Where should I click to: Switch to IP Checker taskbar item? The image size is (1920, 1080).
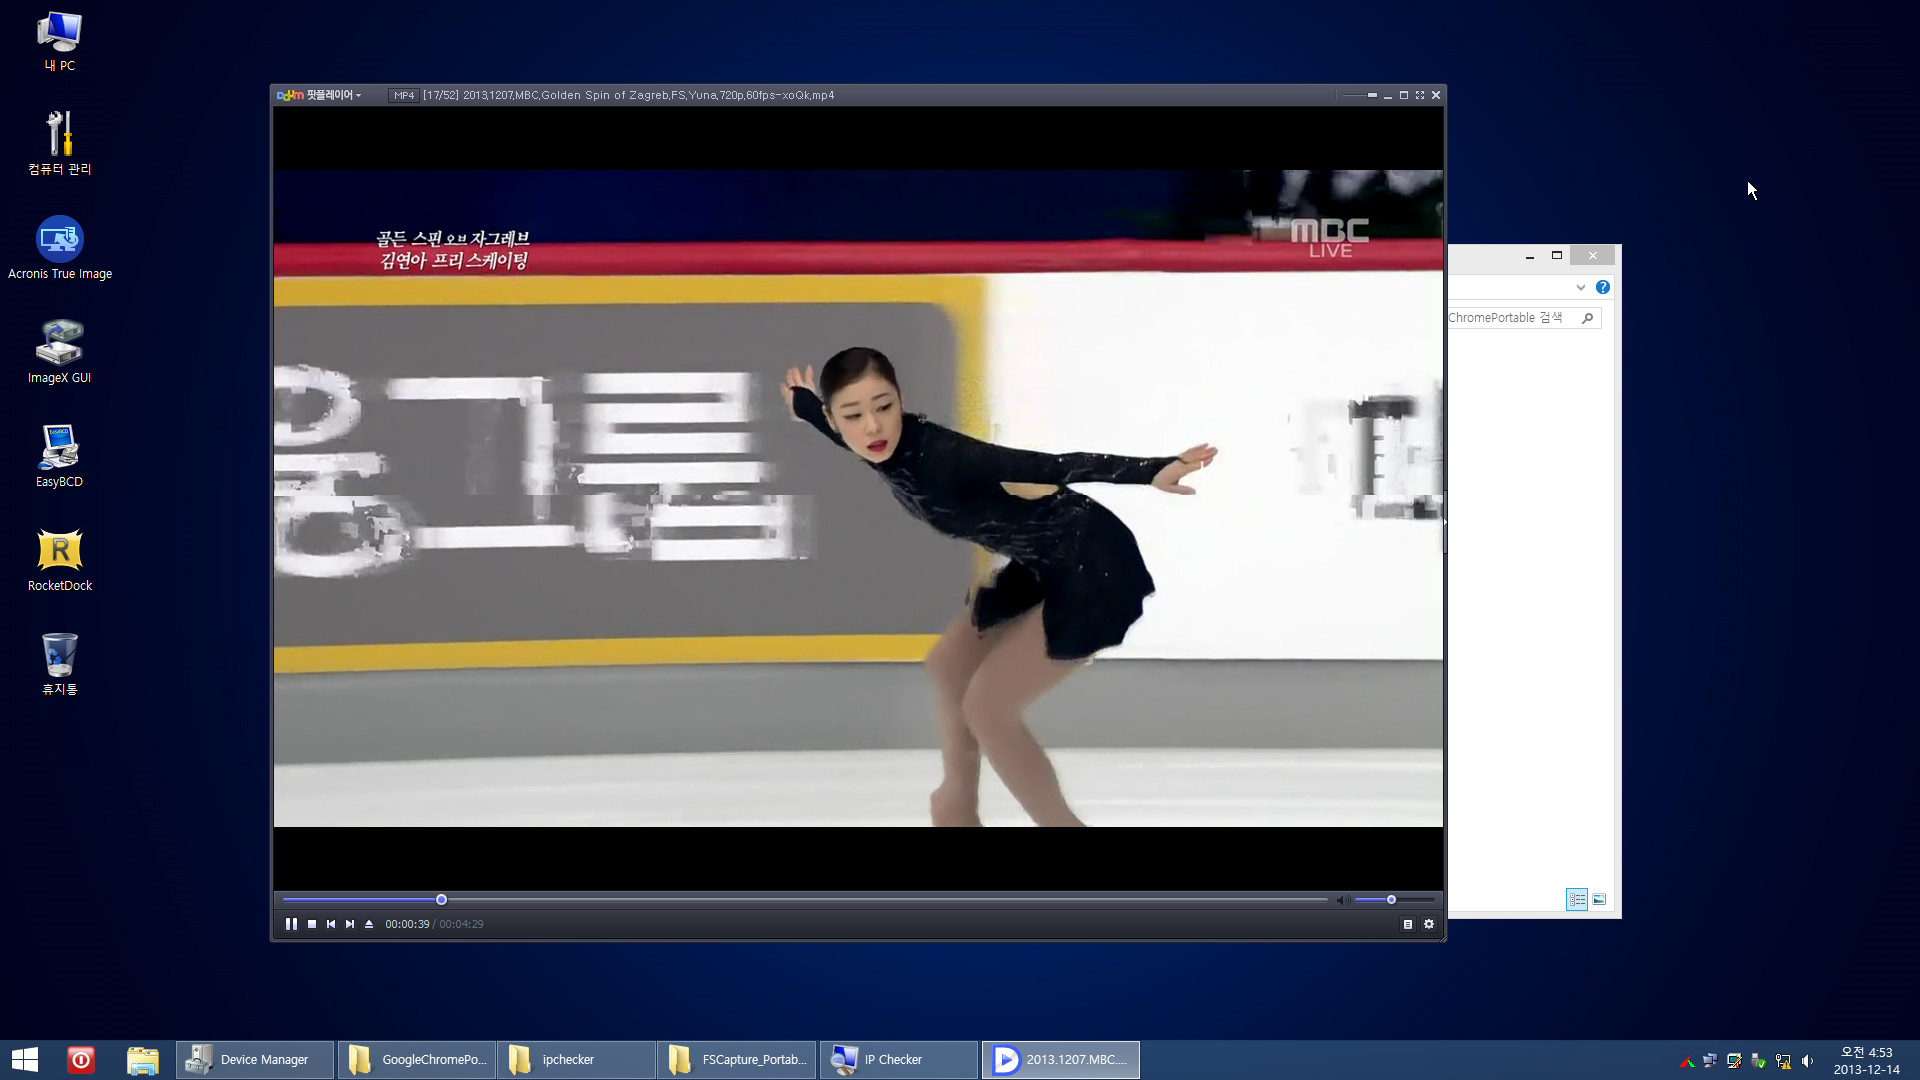(x=898, y=1060)
